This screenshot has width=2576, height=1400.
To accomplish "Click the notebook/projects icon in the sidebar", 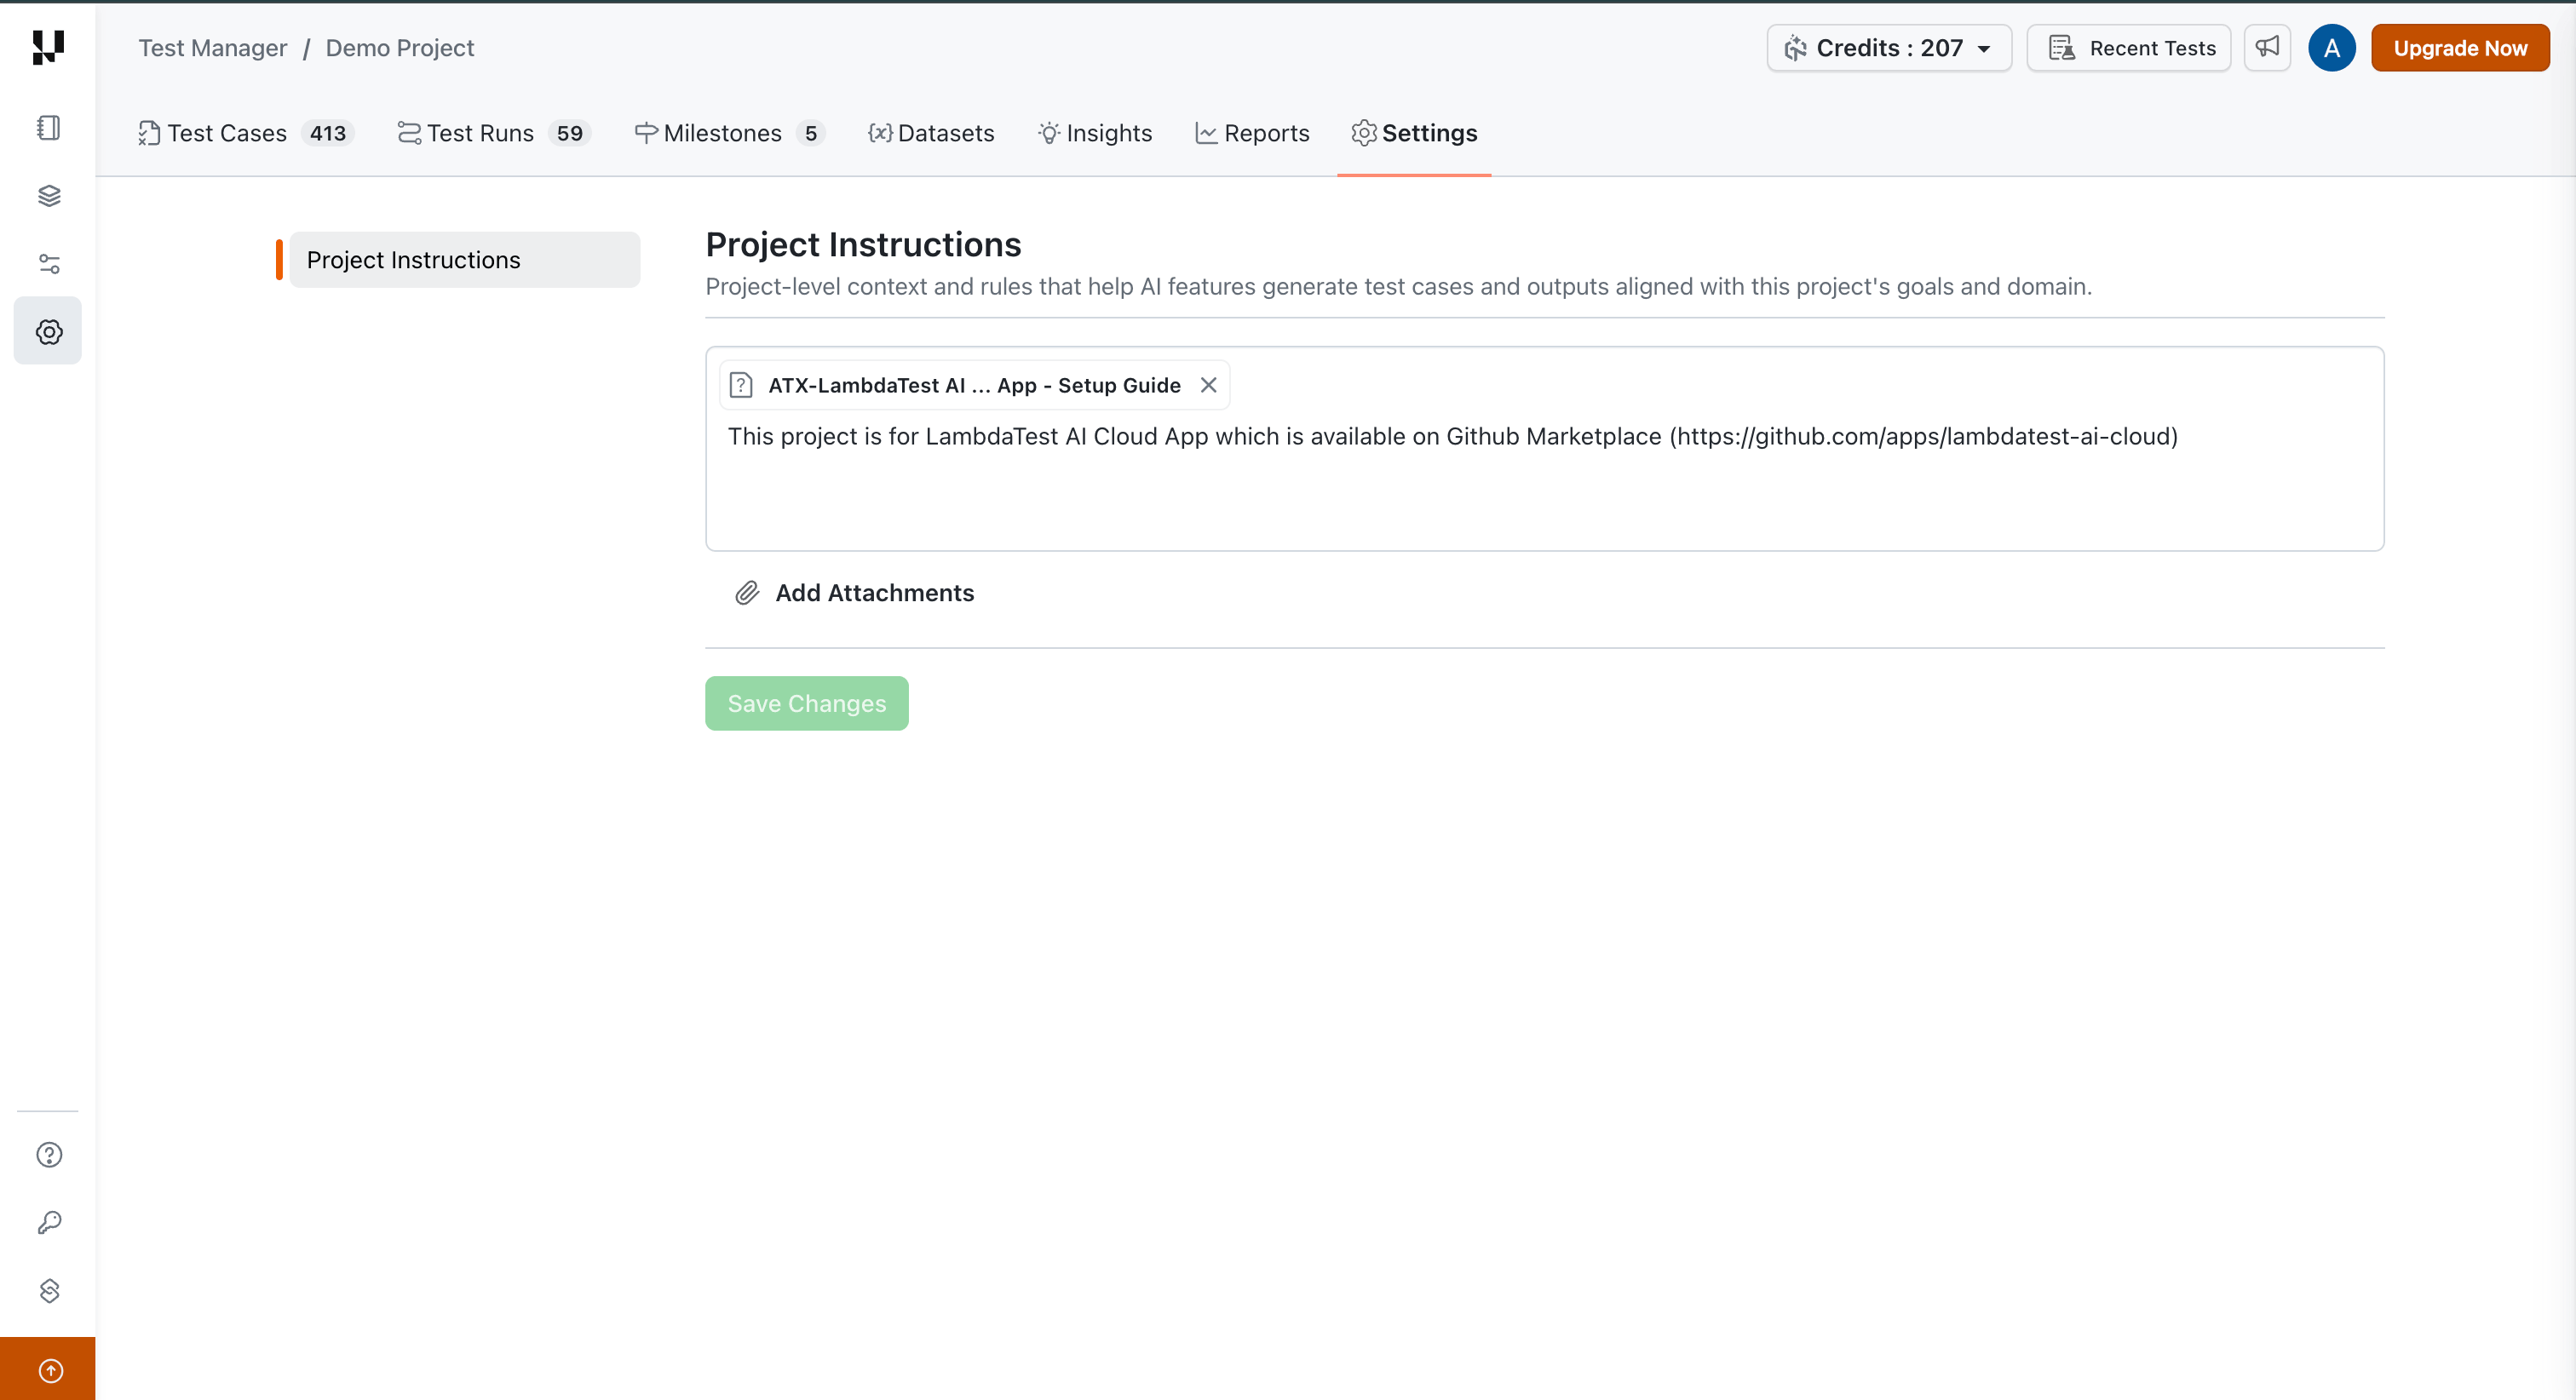I will click(47, 128).
